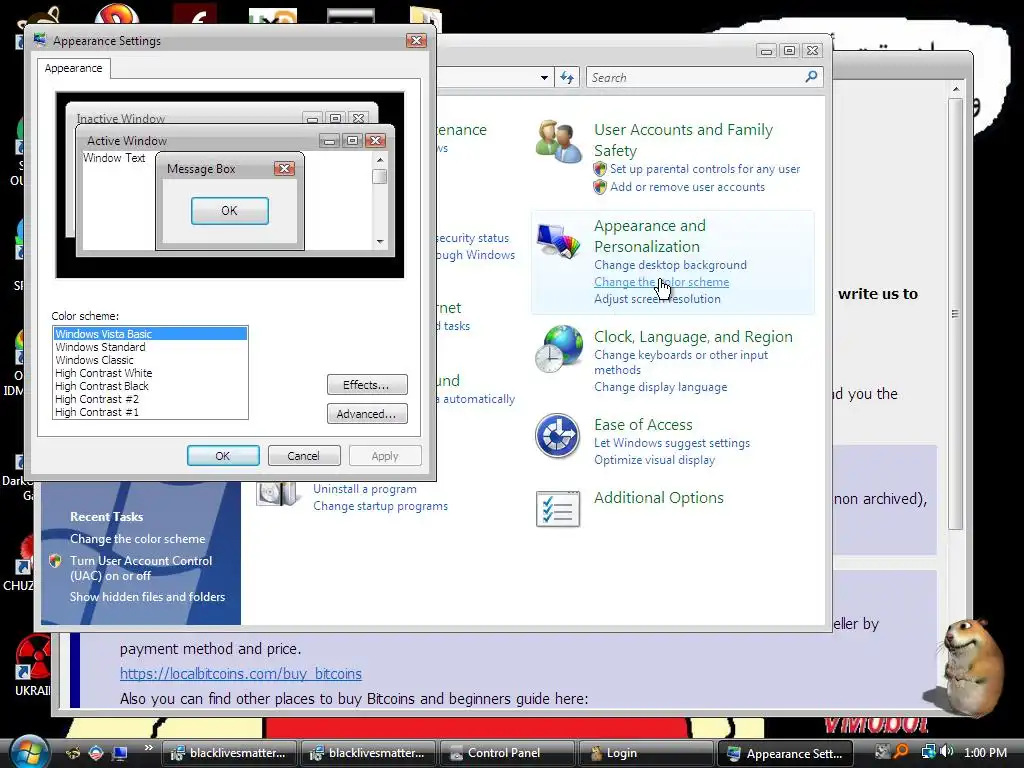Open Adjust screen resolution link
Viewport: 1024px width, 768px height.
657,299
